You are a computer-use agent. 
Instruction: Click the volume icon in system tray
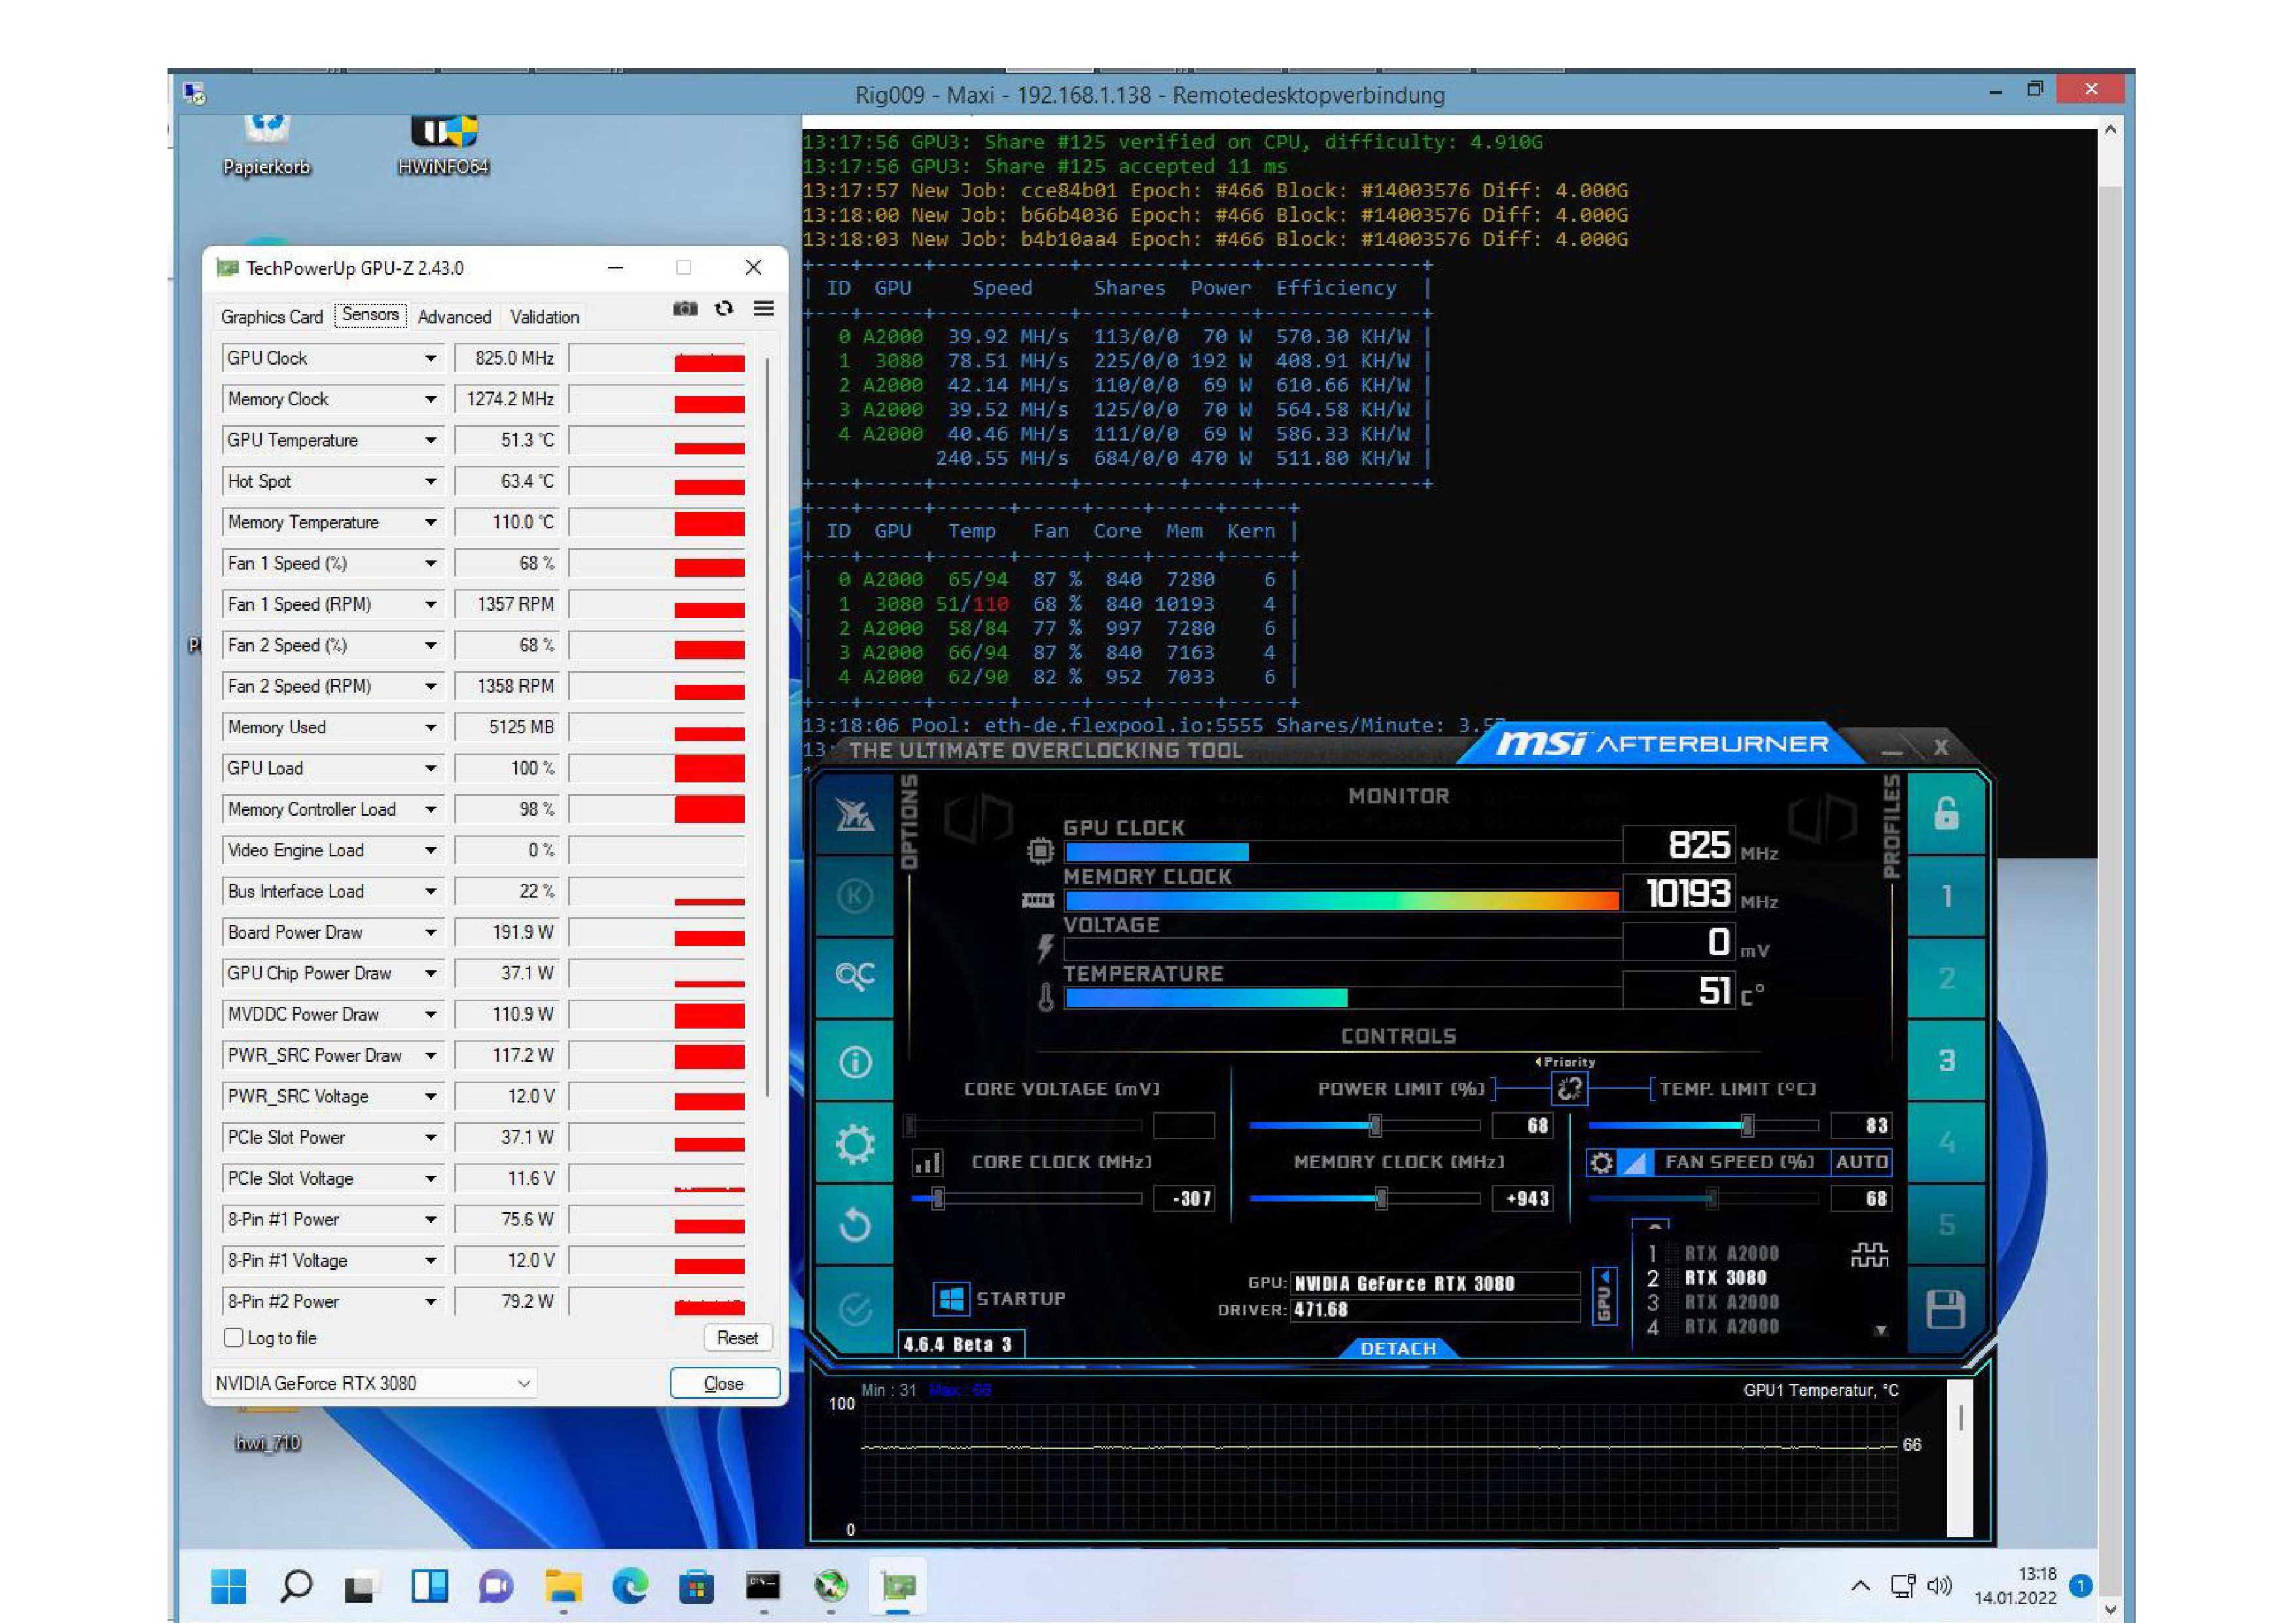click(x=1939, y=1586)
